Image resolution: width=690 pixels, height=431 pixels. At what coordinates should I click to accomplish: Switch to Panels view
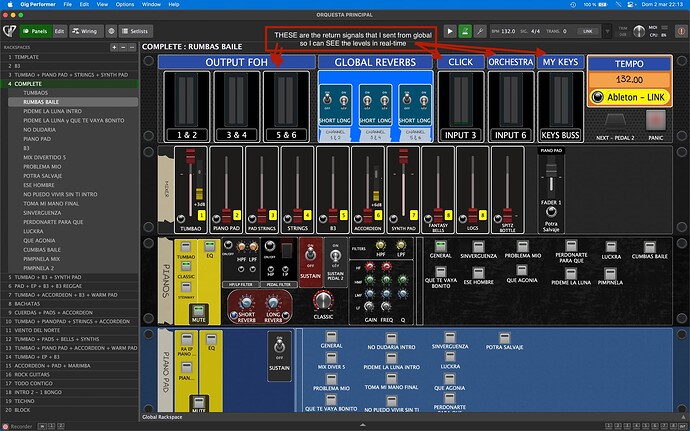[36, 31]
